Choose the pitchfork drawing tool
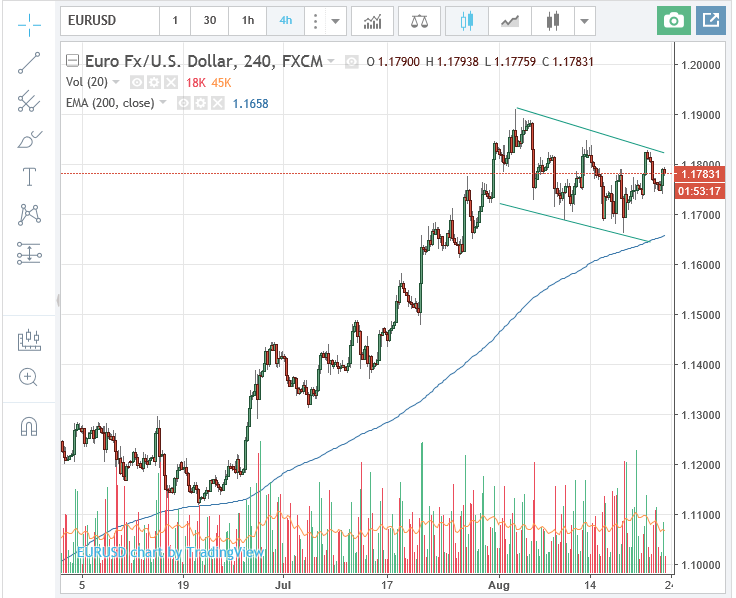736x598 pixels. pos(29,101)
